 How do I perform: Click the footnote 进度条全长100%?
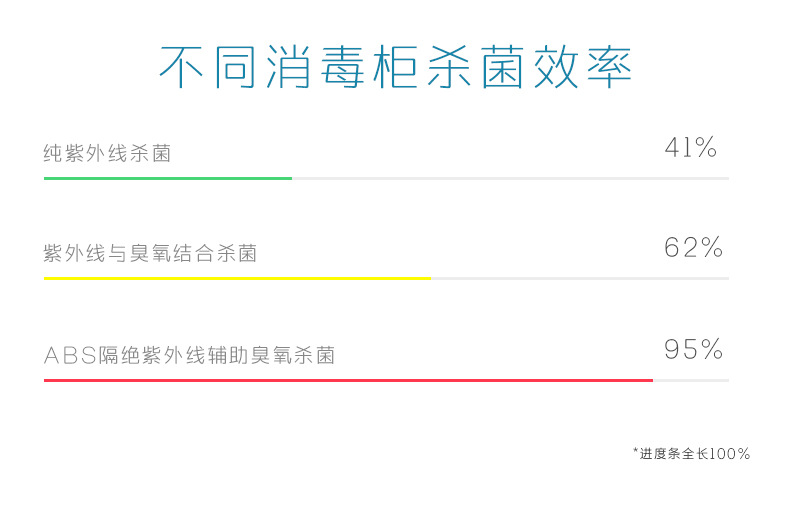coord(691,454)
